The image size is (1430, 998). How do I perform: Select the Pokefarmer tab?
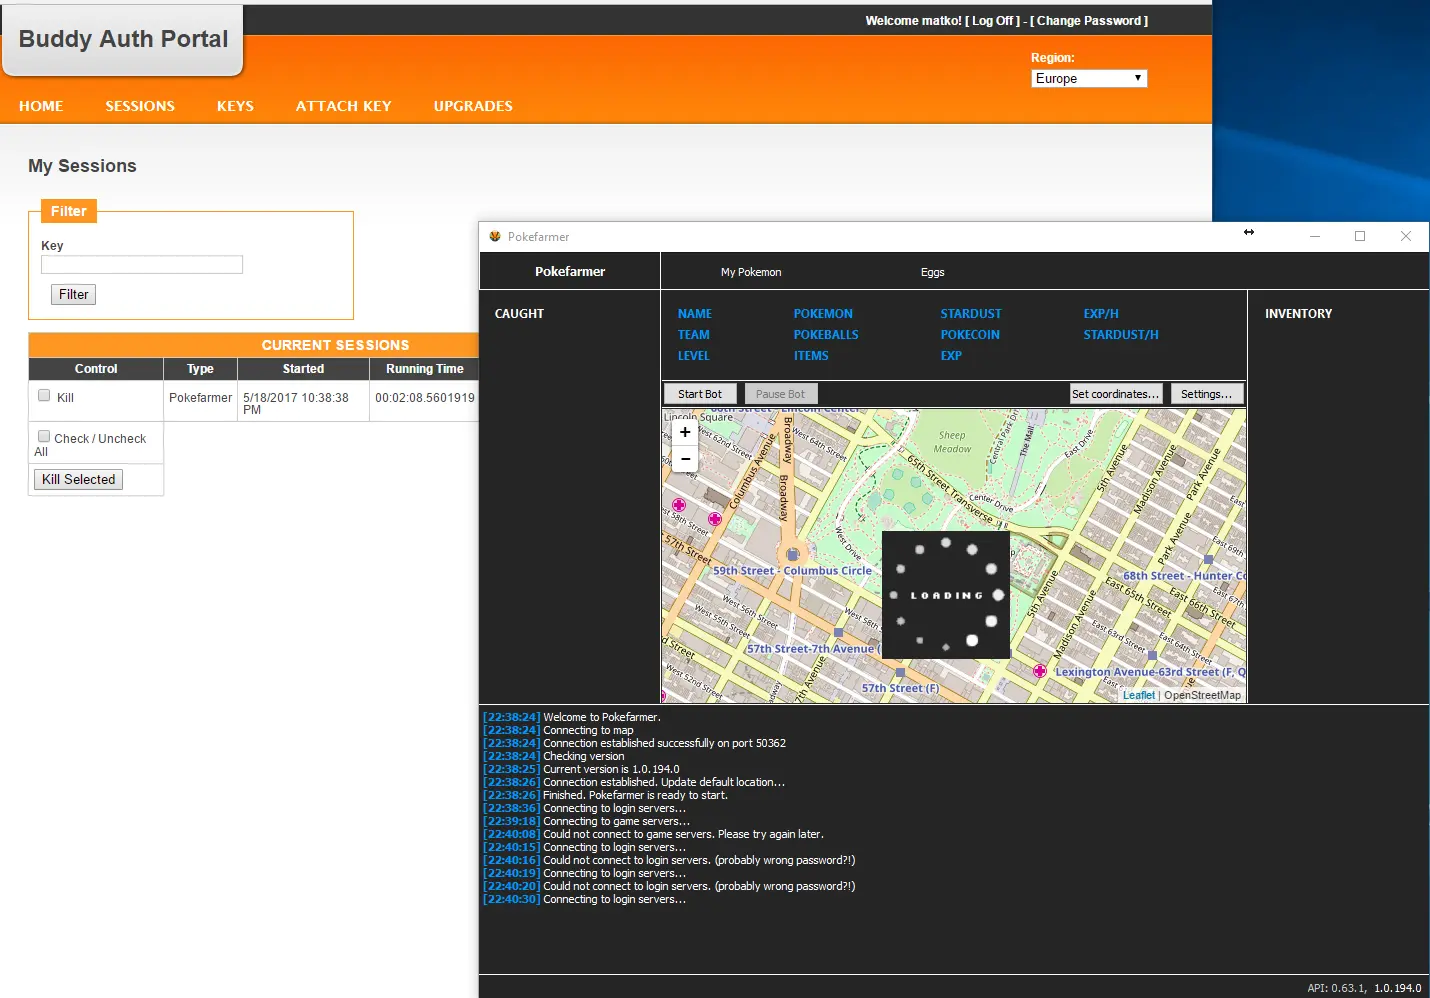point(570,271)
